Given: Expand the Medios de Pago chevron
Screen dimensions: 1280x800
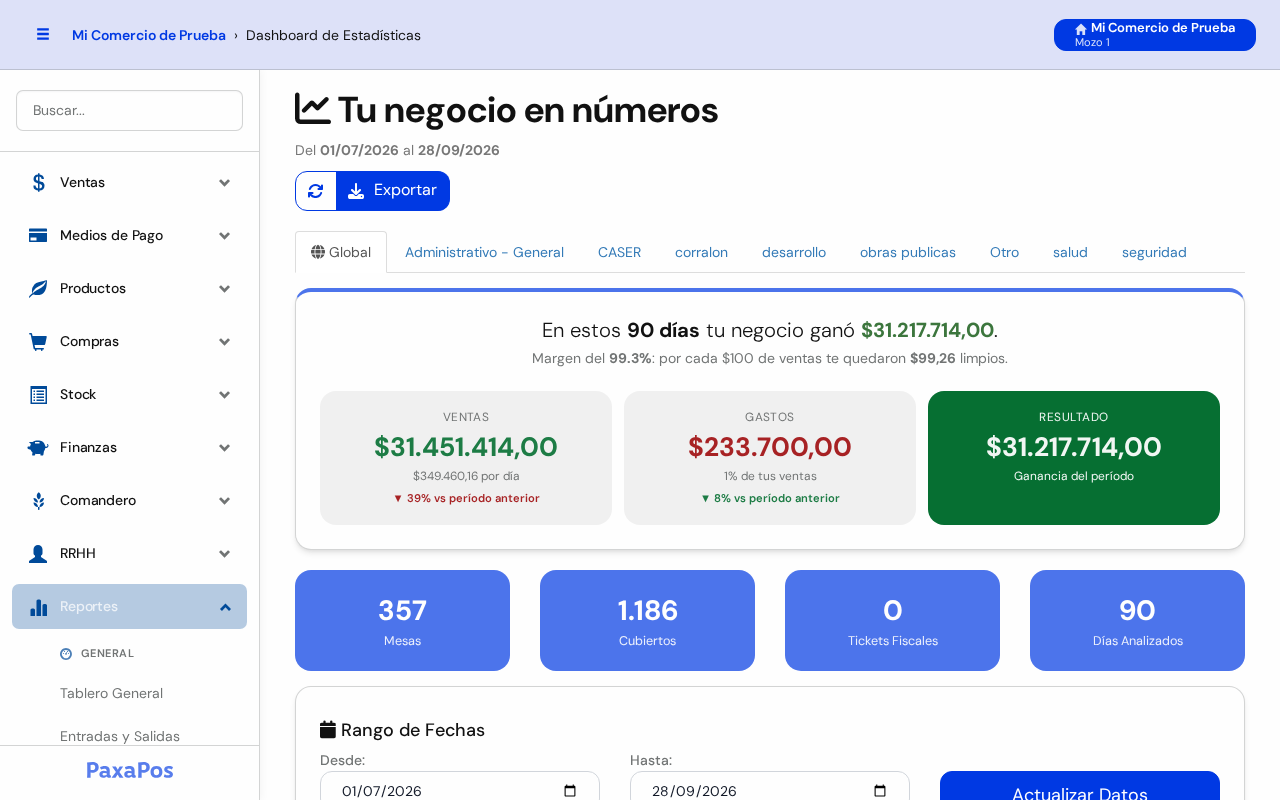Looking at the screenshot, I should pyautogui.click(x=225, y=236).
